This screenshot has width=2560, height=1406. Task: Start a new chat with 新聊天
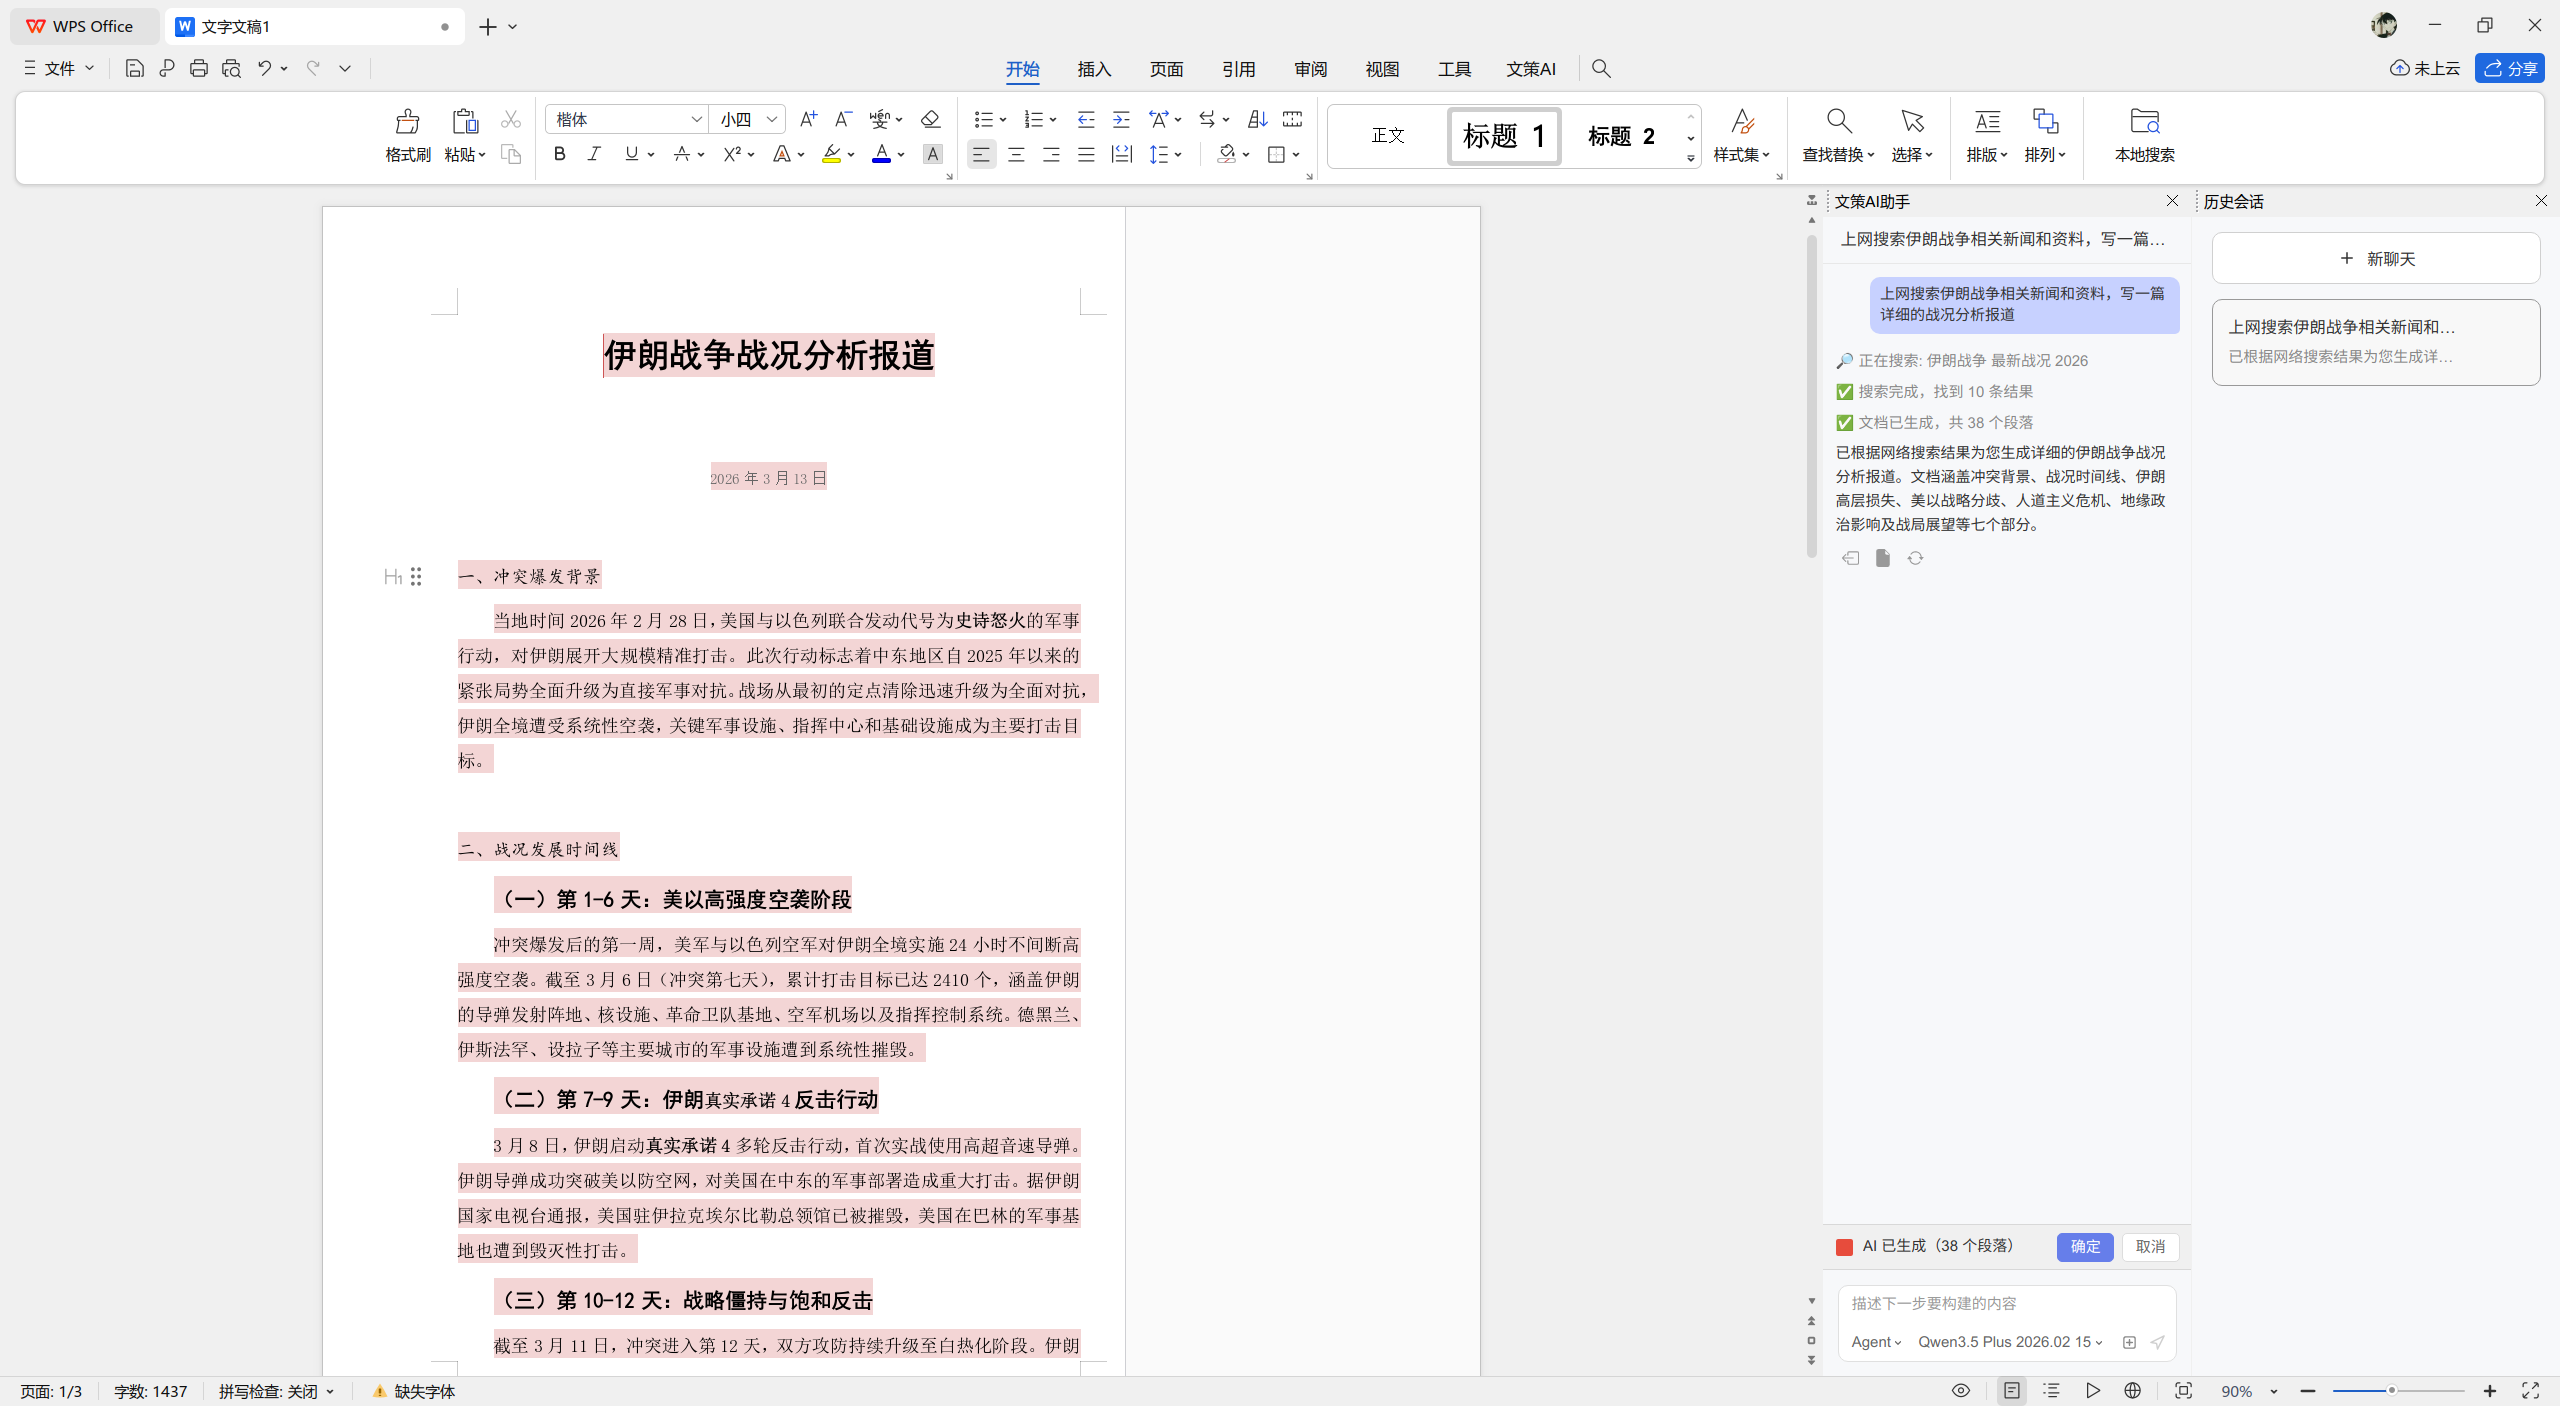(2375, 259)
